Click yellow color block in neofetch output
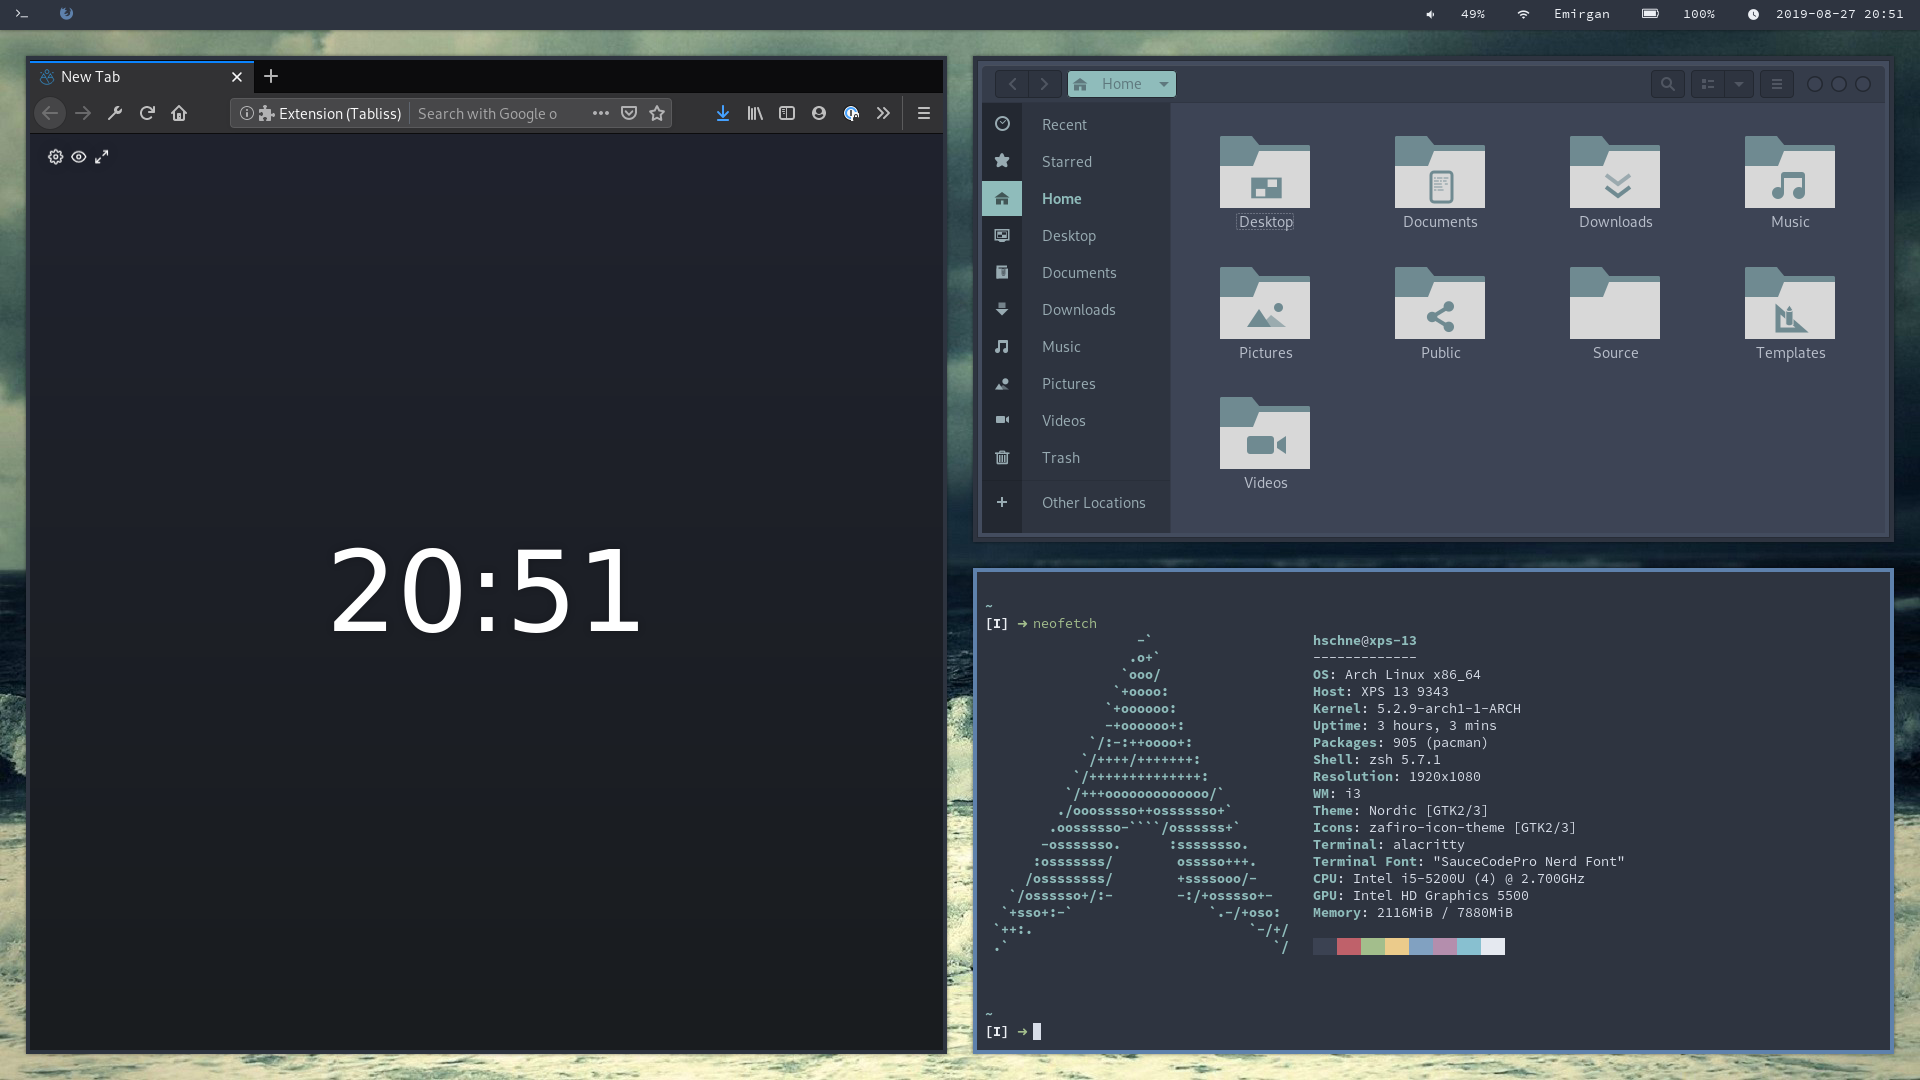Image resolution: width=1920 pixels, height=1080 pixels. tap(1397, 946)
